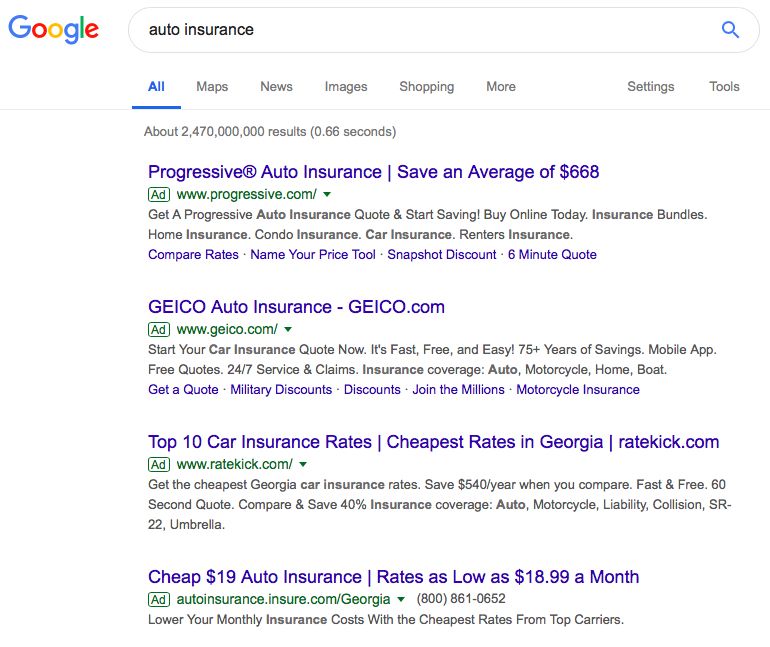Click the www.progressive.com/ display URL
This screenshot has width=770, height=647.
247,194
